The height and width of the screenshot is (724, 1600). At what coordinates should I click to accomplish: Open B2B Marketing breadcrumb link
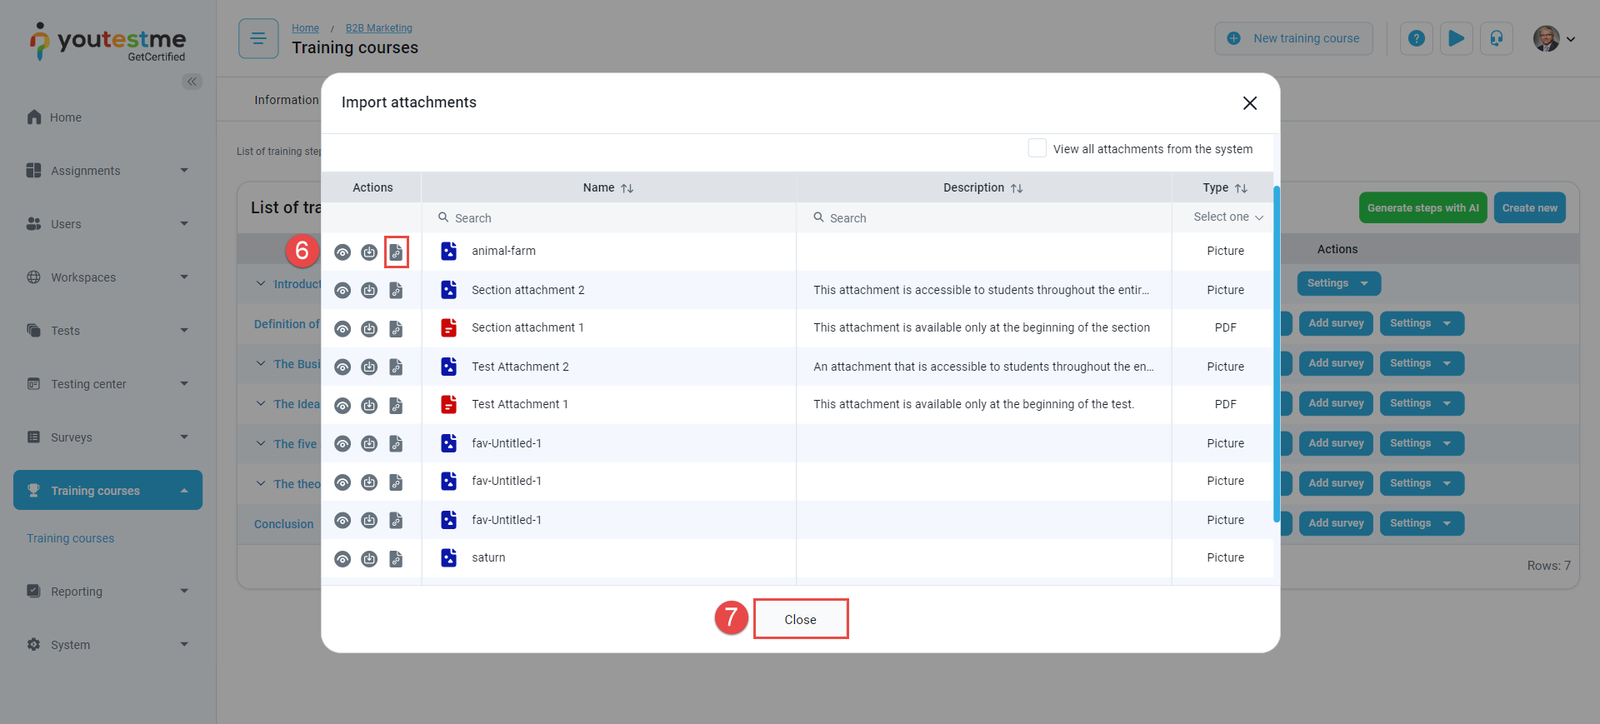[379, 28]
